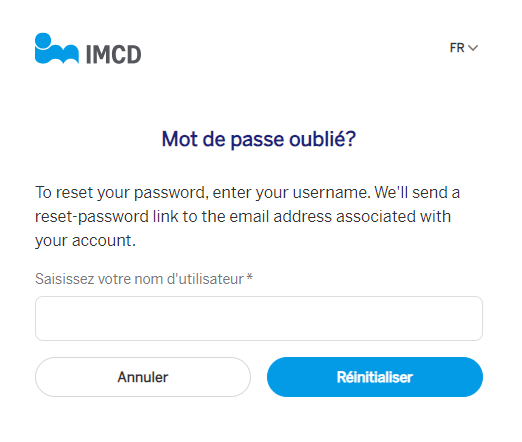
Task: Click the blue IMCD logo symbol
Action: pos(57,48)
